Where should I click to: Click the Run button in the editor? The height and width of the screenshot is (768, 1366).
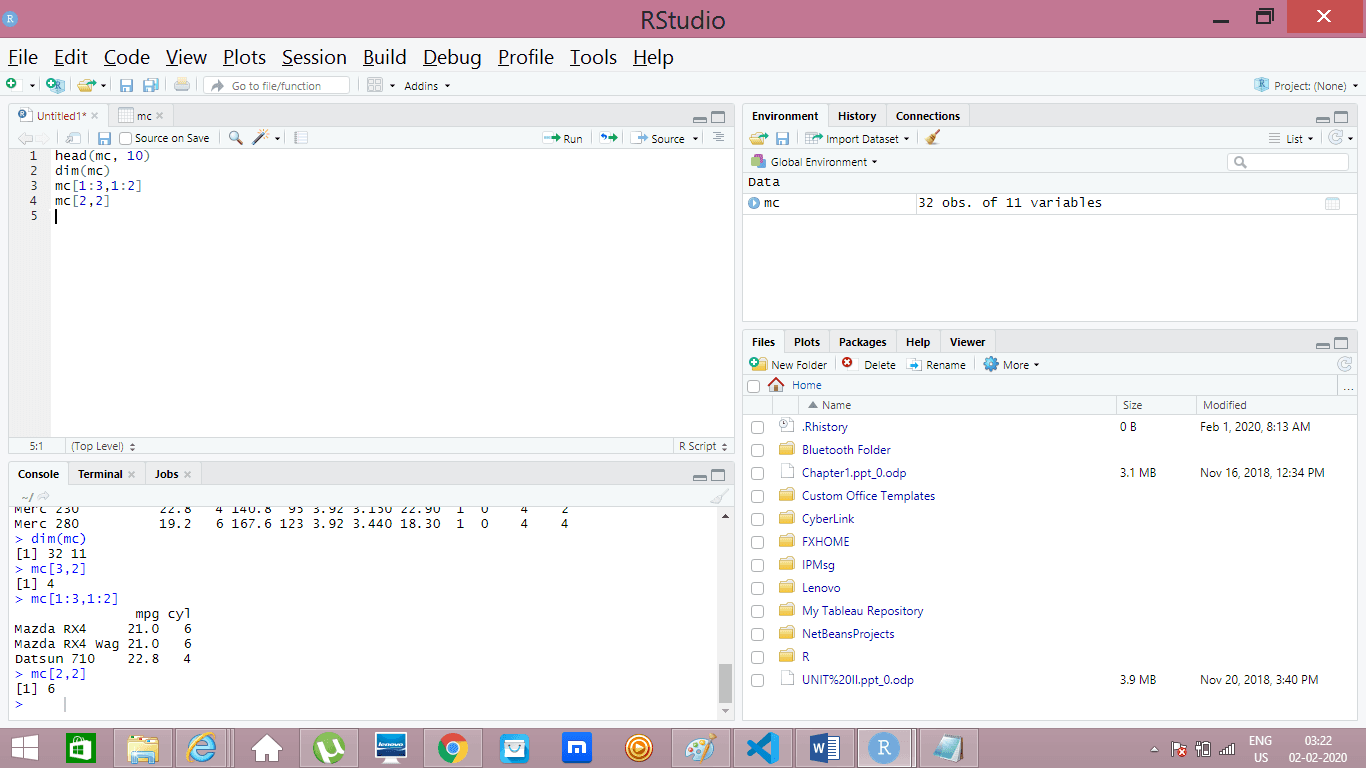tap(563, 139)
